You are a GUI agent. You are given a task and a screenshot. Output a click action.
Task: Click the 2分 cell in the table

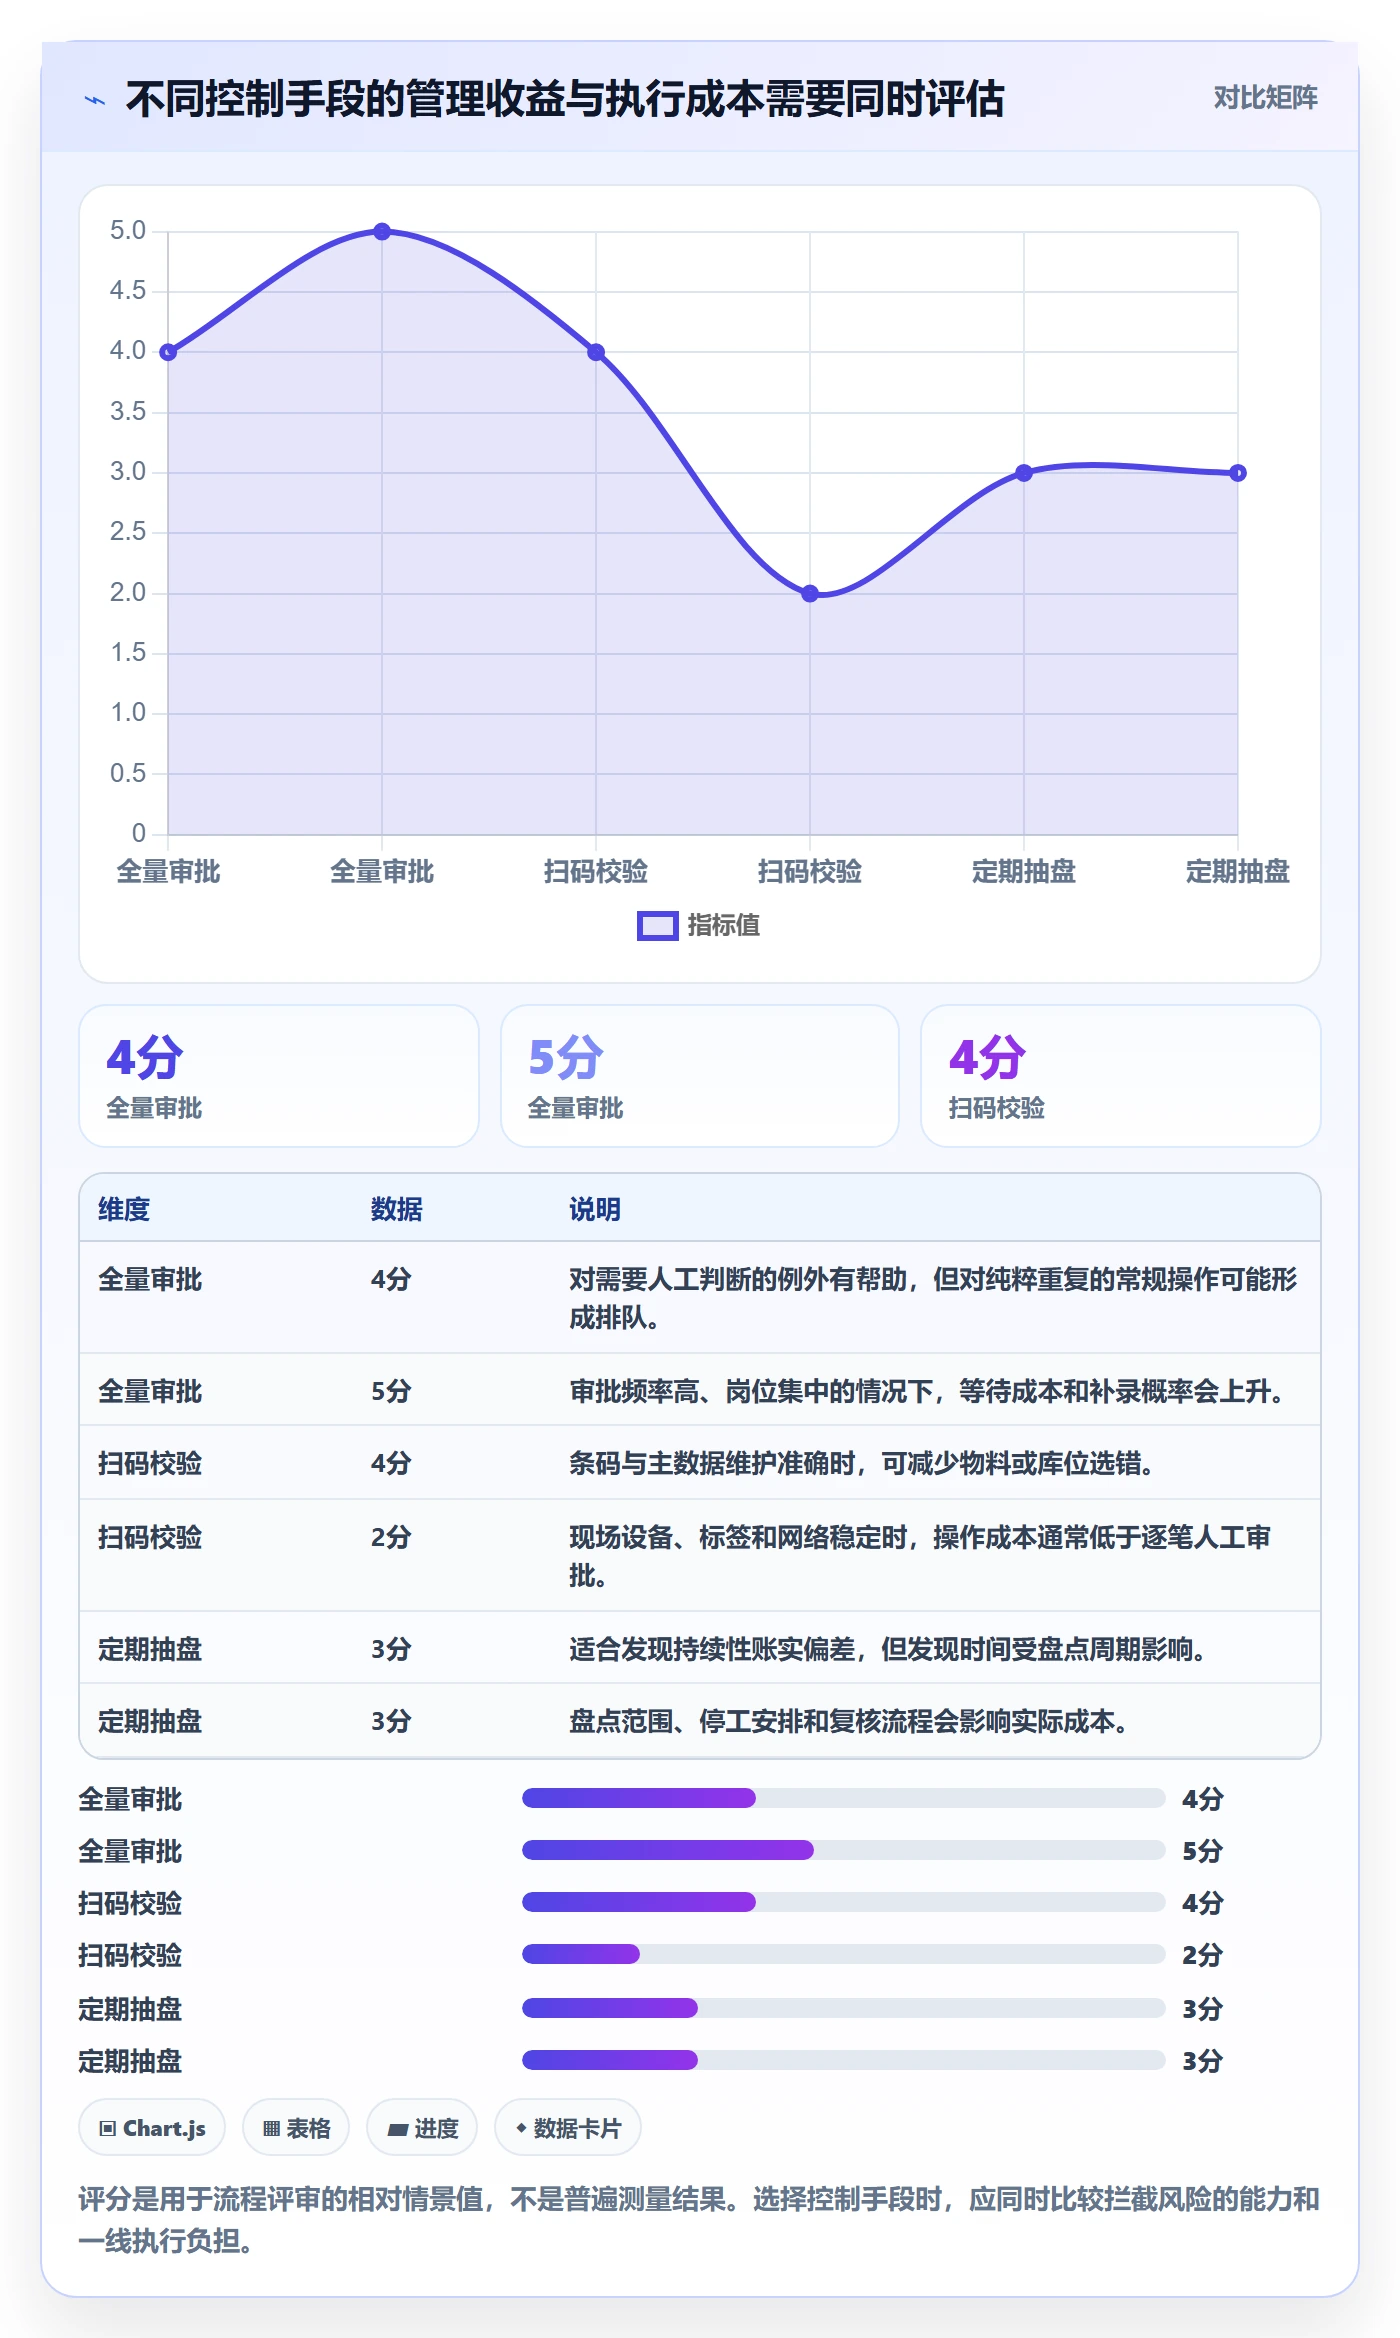(x=391, y=1537)
